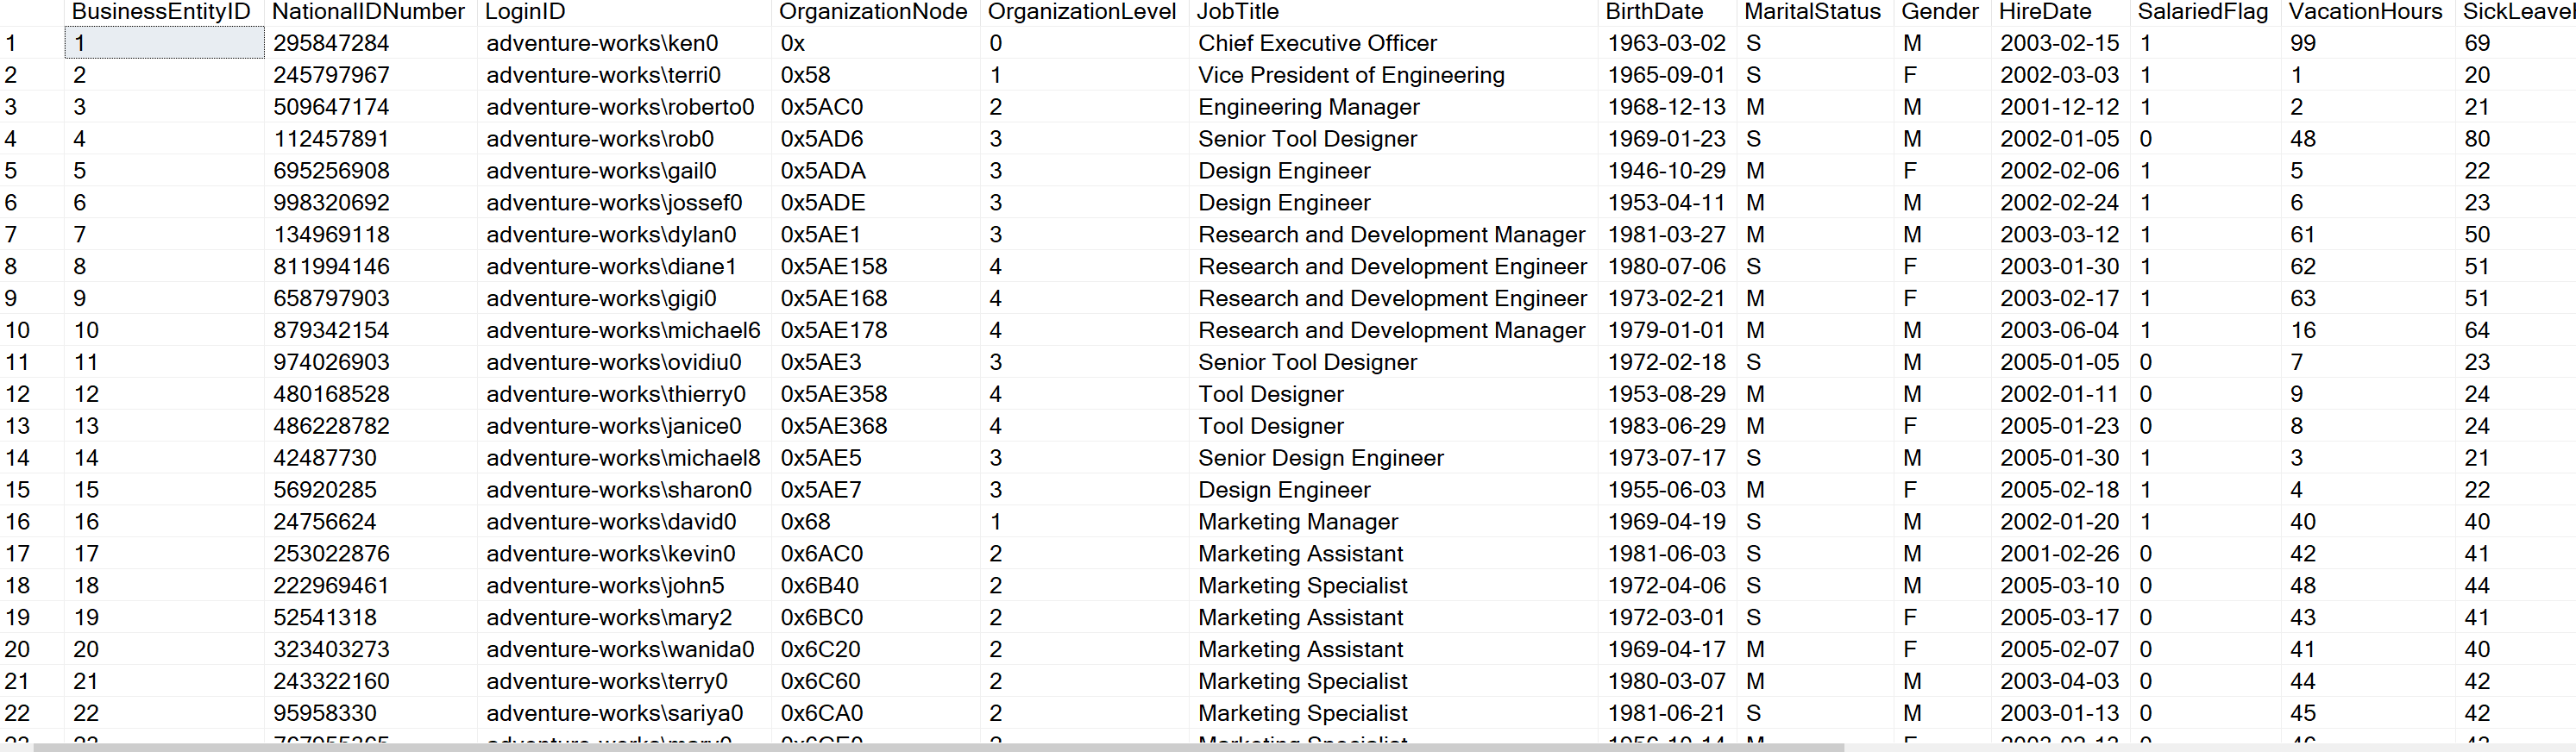Viewport: 2576px width, 752px height.
Task: Select the hire date 2005-03-17 cell
Action: click(2059, 618)
